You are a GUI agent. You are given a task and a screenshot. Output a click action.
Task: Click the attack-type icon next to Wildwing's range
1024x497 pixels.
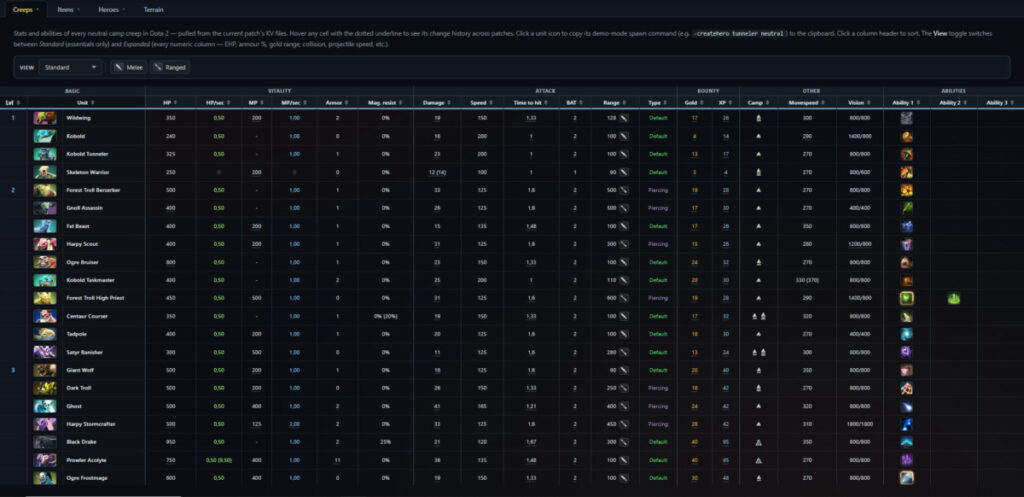point(624,118)
